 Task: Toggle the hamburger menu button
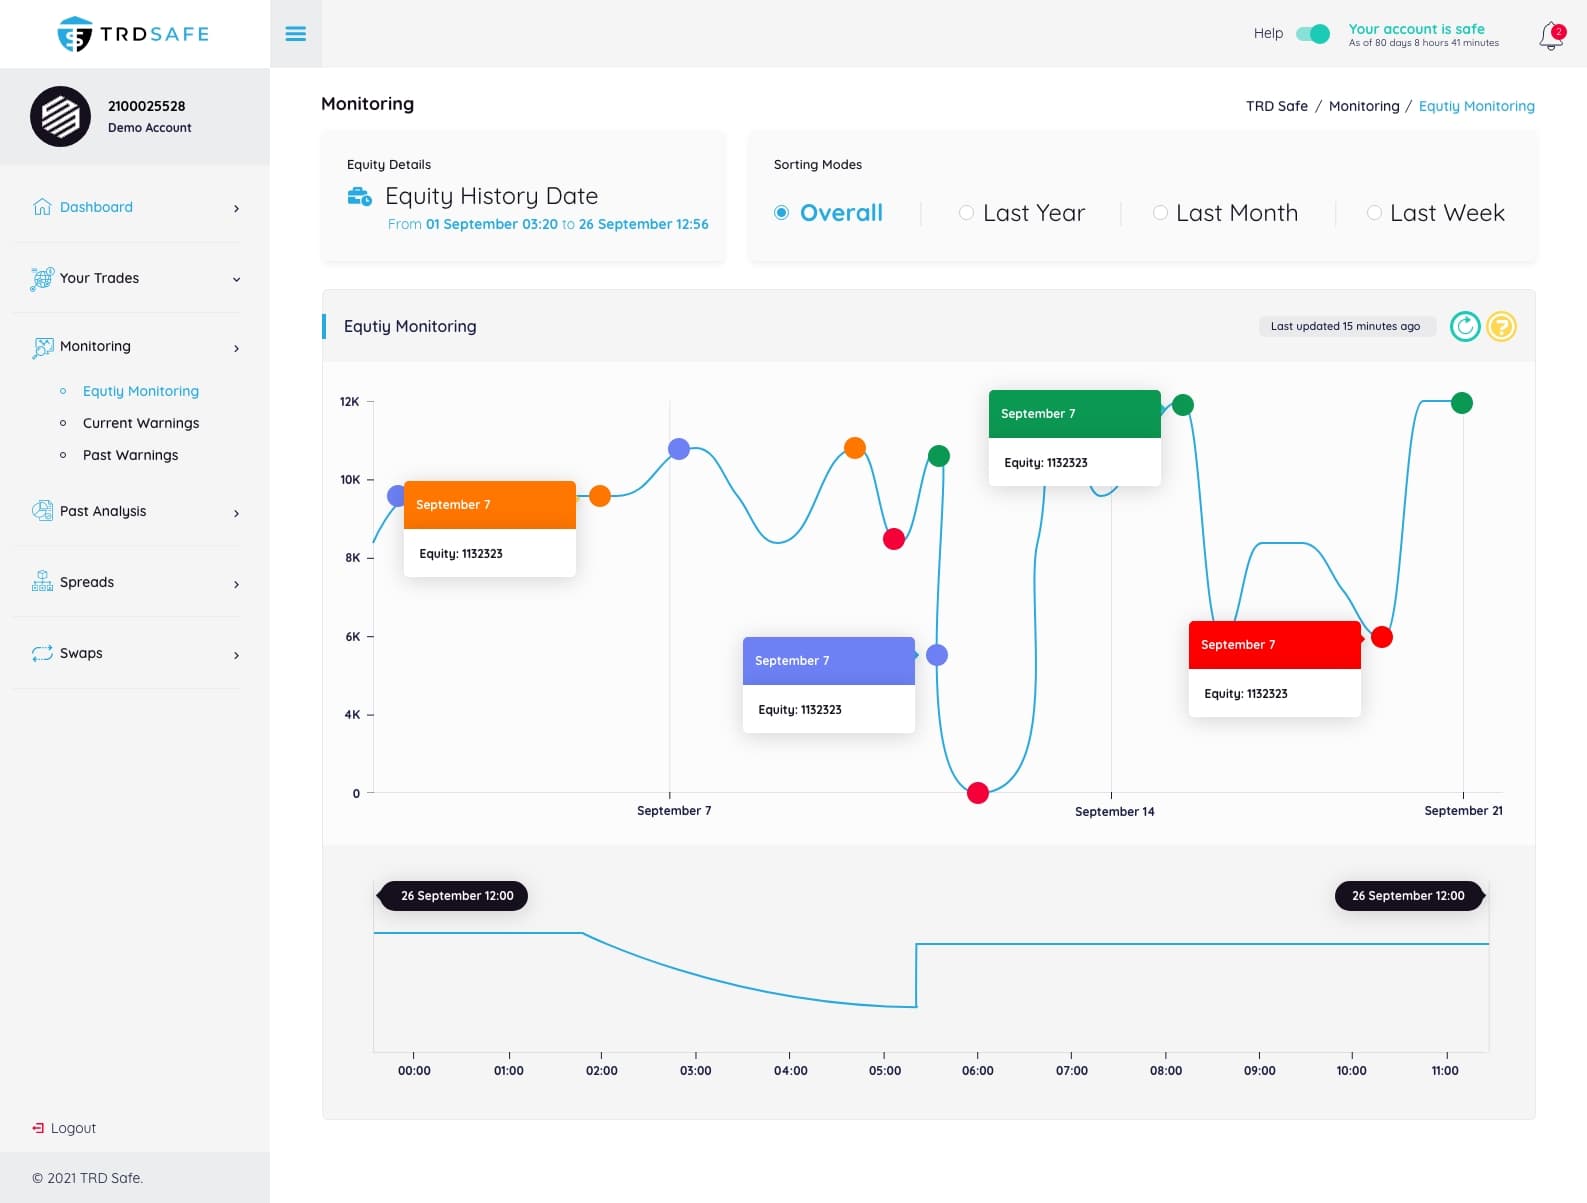click(296, 34)
